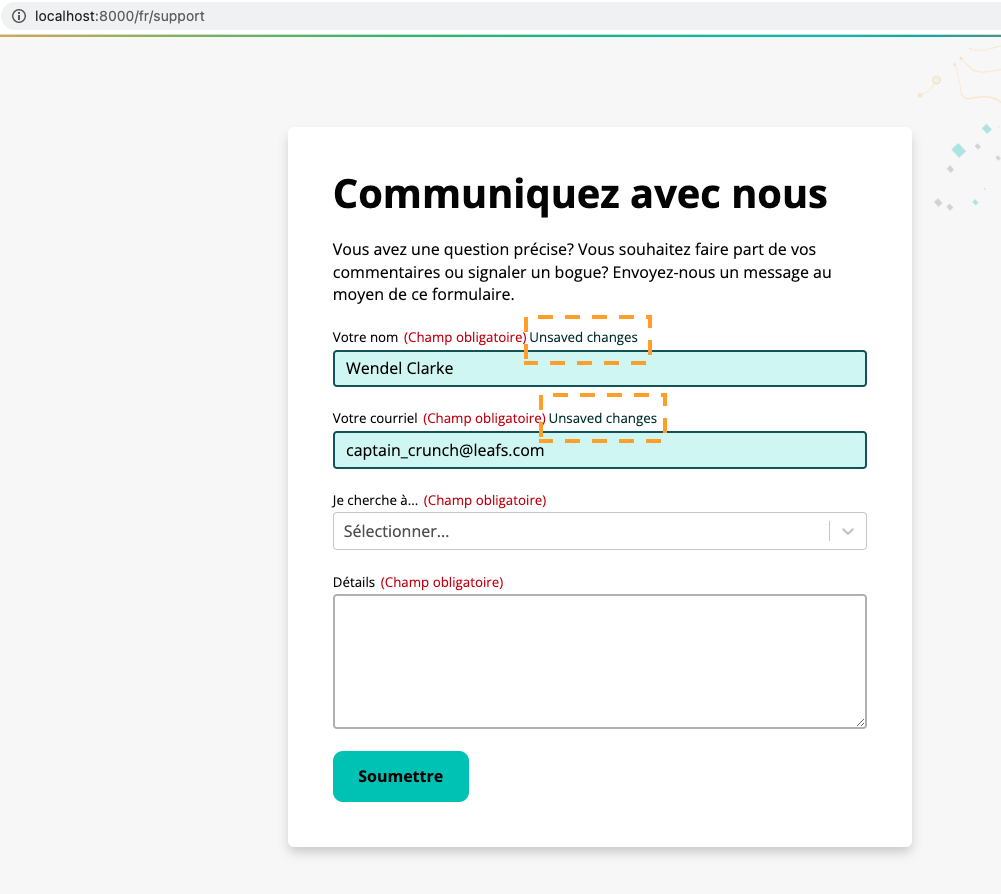The image size is (1001, 894).
Task: Click the intro paragraph starting Vous avez une question
Action: [582, 272]
